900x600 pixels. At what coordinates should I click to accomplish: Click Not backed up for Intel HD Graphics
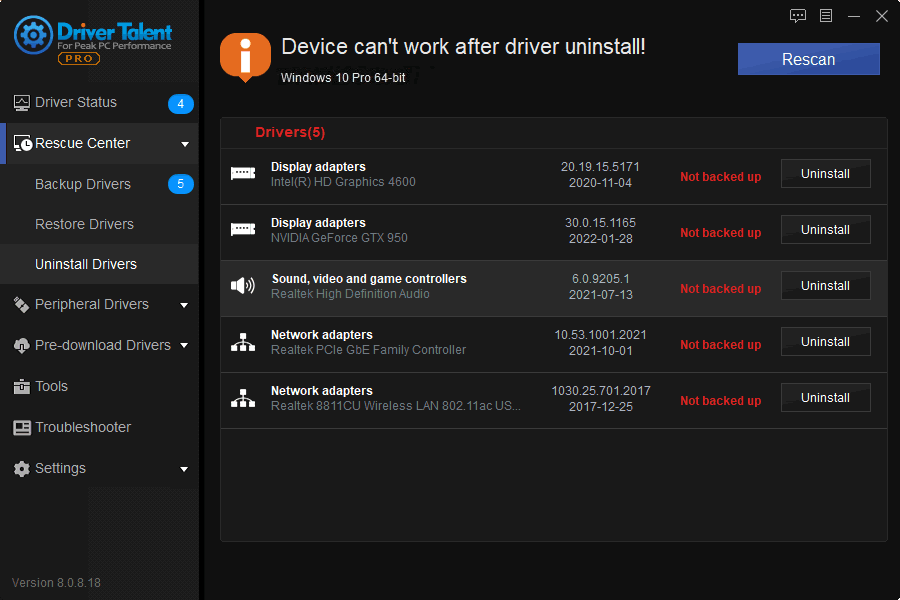(720, 177)
